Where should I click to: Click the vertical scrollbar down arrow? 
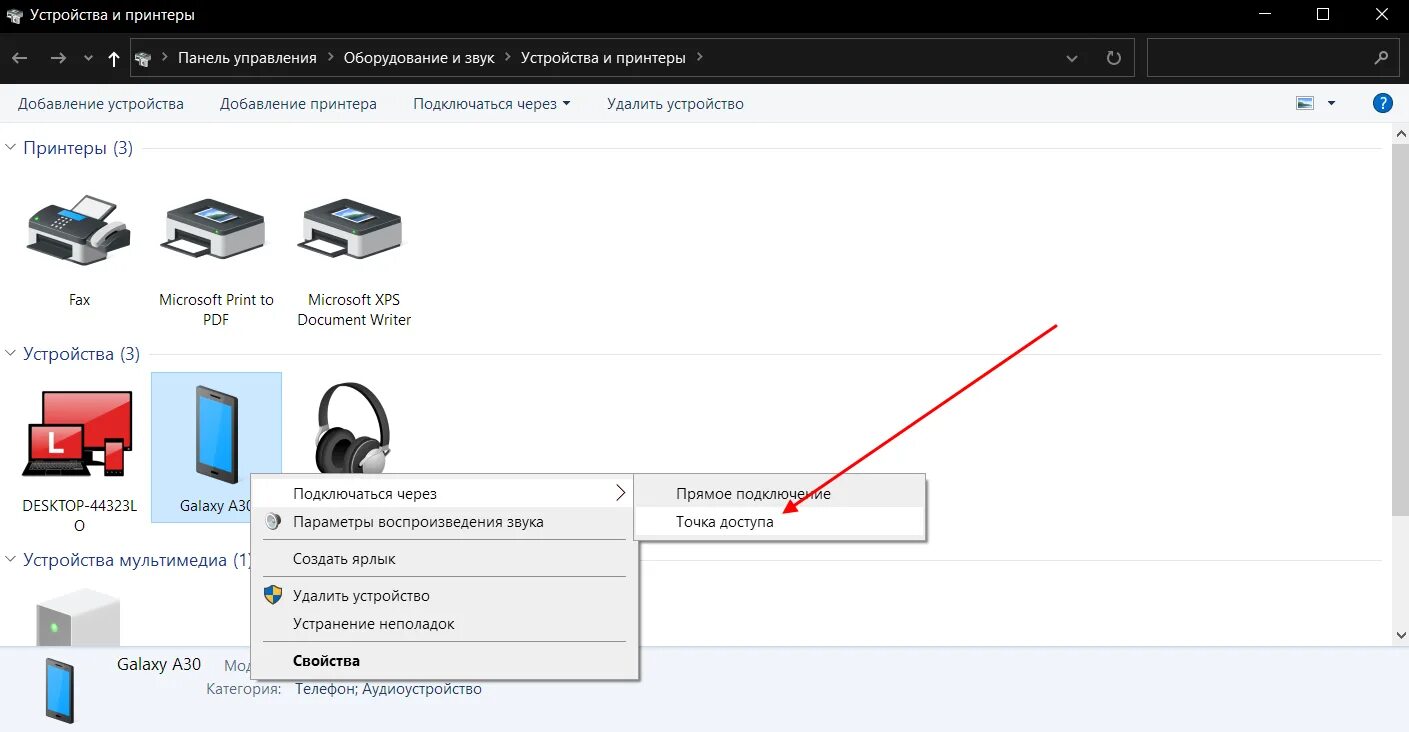(1400, 634)
